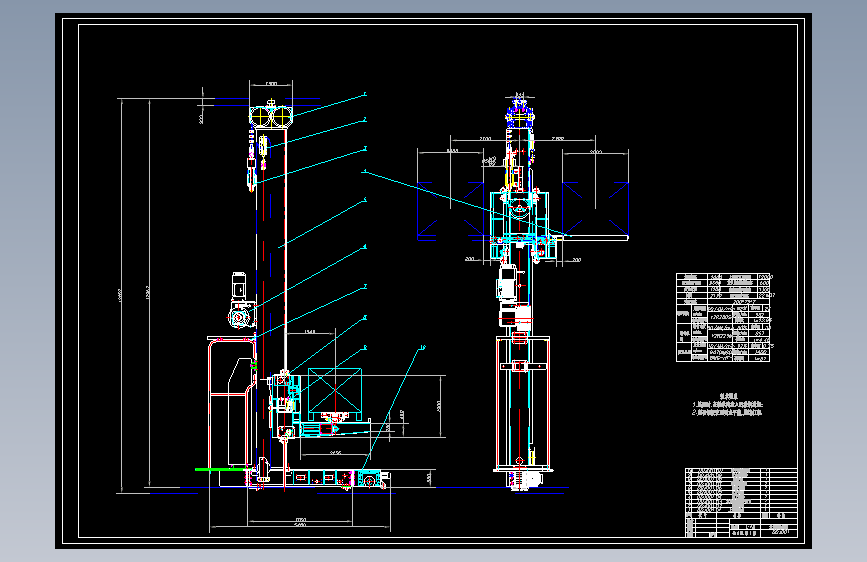Click callout number 10 above the base trolley
Screen dimensions: 867x562
point(423,347)
